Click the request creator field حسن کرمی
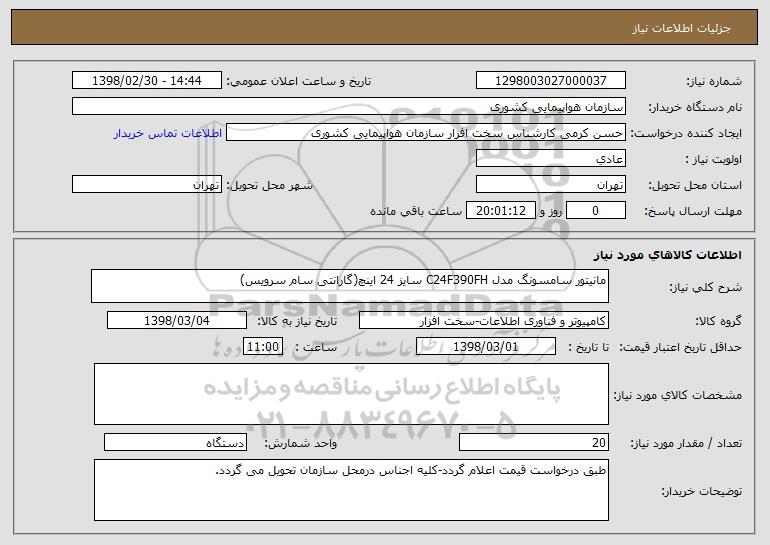This screenshot has height=545, width=770. tap(426, 133)
